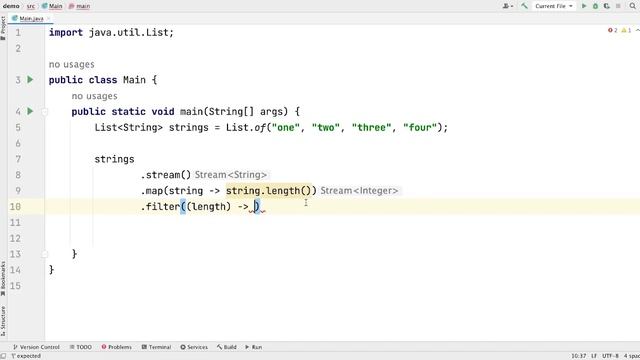Collapse the main method fold marker at line 4
Screen dimensions: 640x360
44,111
